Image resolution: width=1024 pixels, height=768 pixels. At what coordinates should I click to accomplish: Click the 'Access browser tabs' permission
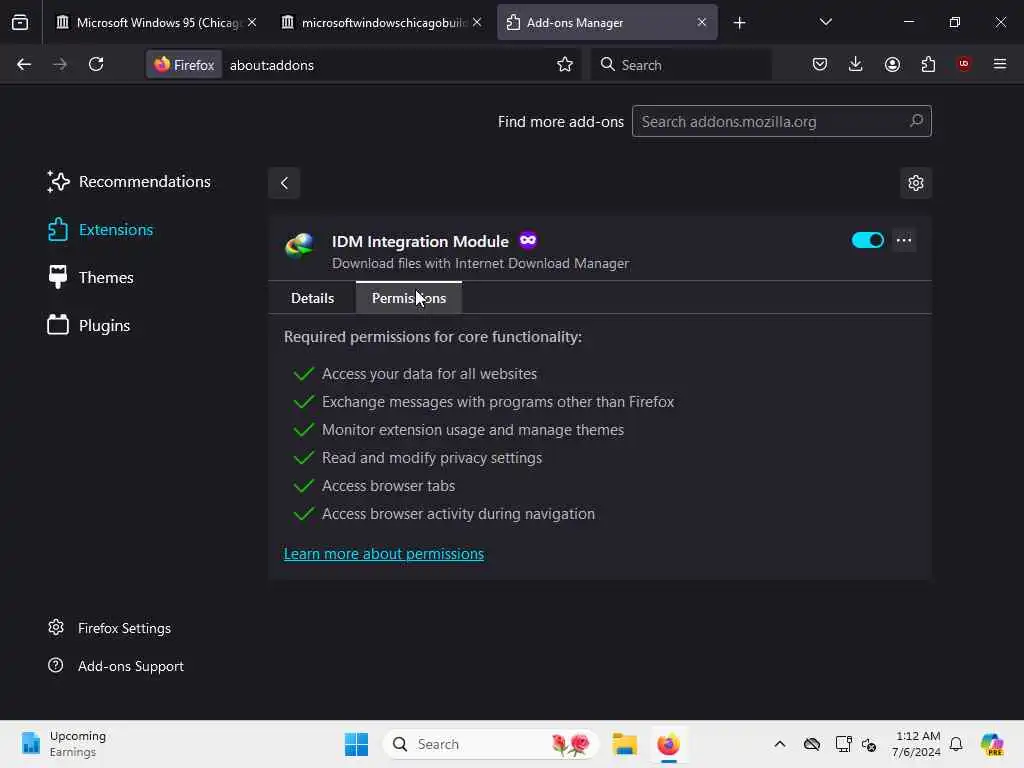point(388,486)
